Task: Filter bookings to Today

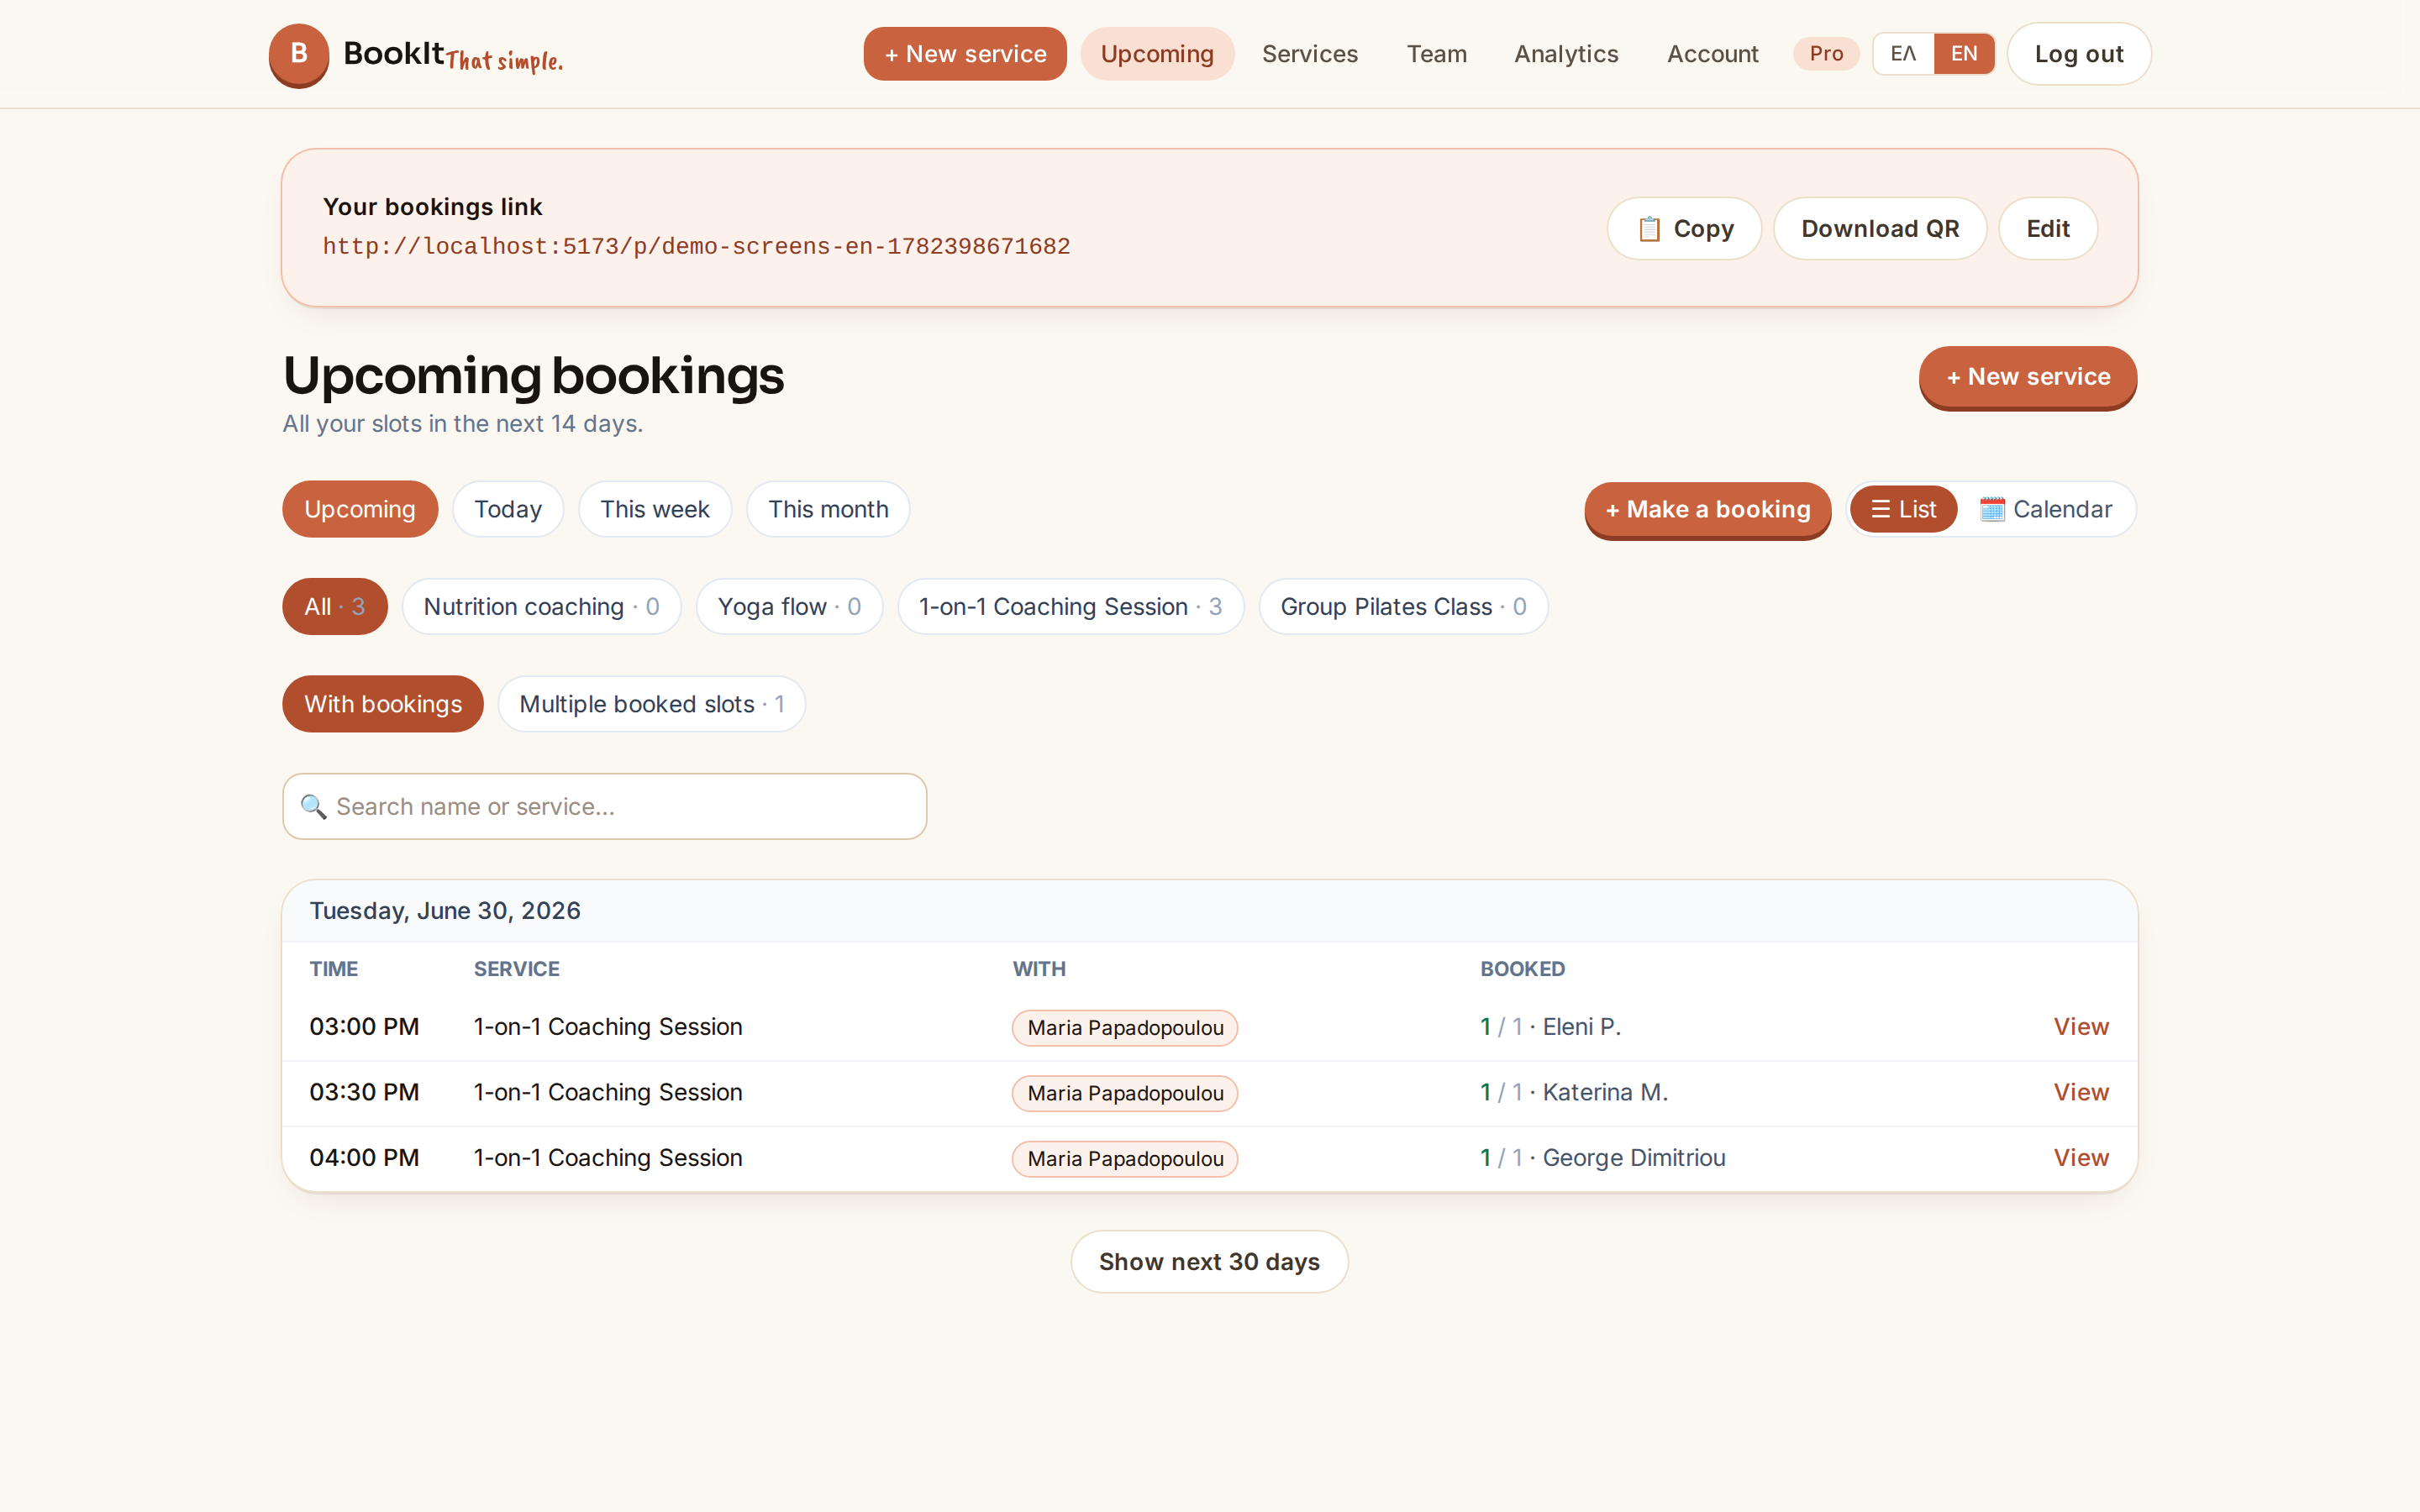Action: point(508,509)
